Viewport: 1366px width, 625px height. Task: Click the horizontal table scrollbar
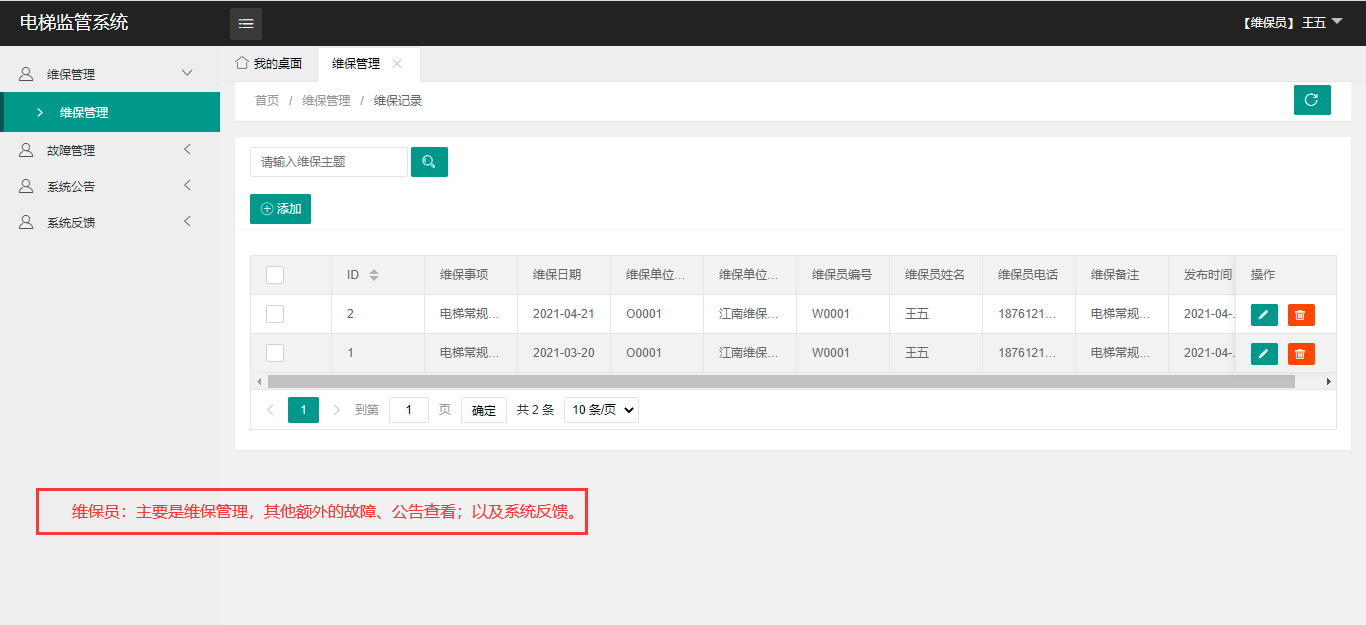780,381
